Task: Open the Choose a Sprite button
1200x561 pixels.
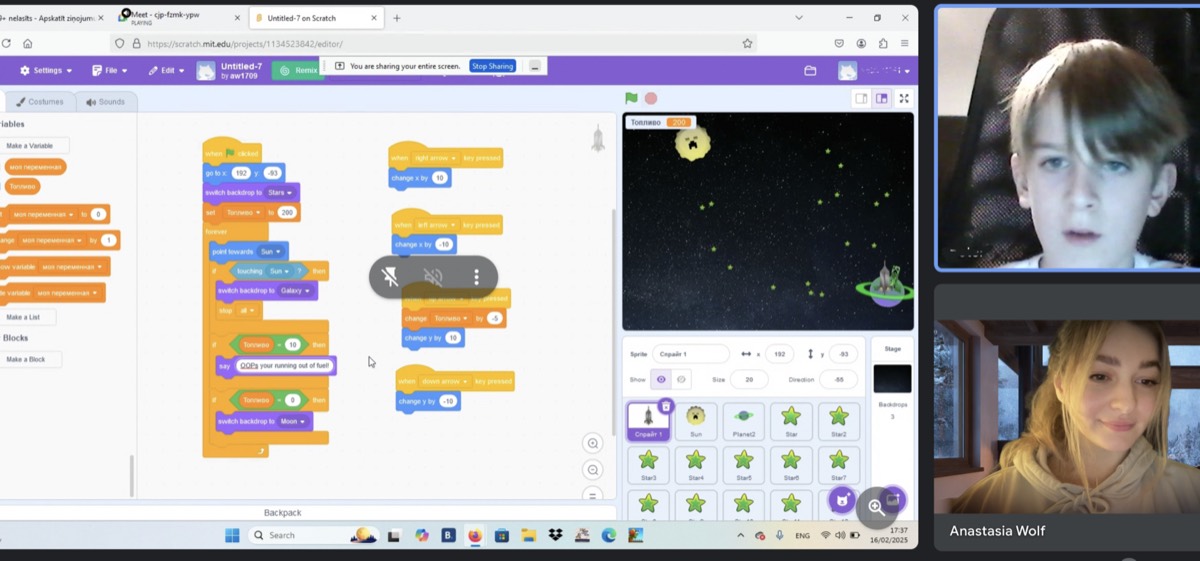Action: point(842,499)
